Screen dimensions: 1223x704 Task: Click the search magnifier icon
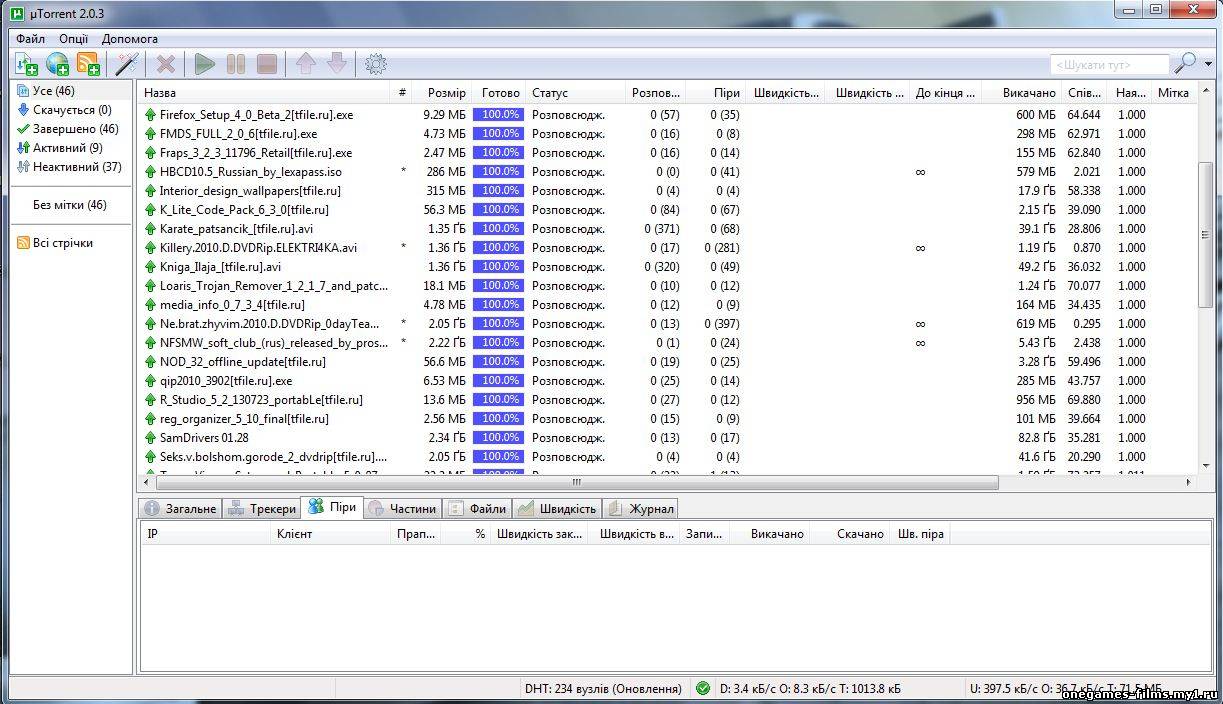[1185, 64]
